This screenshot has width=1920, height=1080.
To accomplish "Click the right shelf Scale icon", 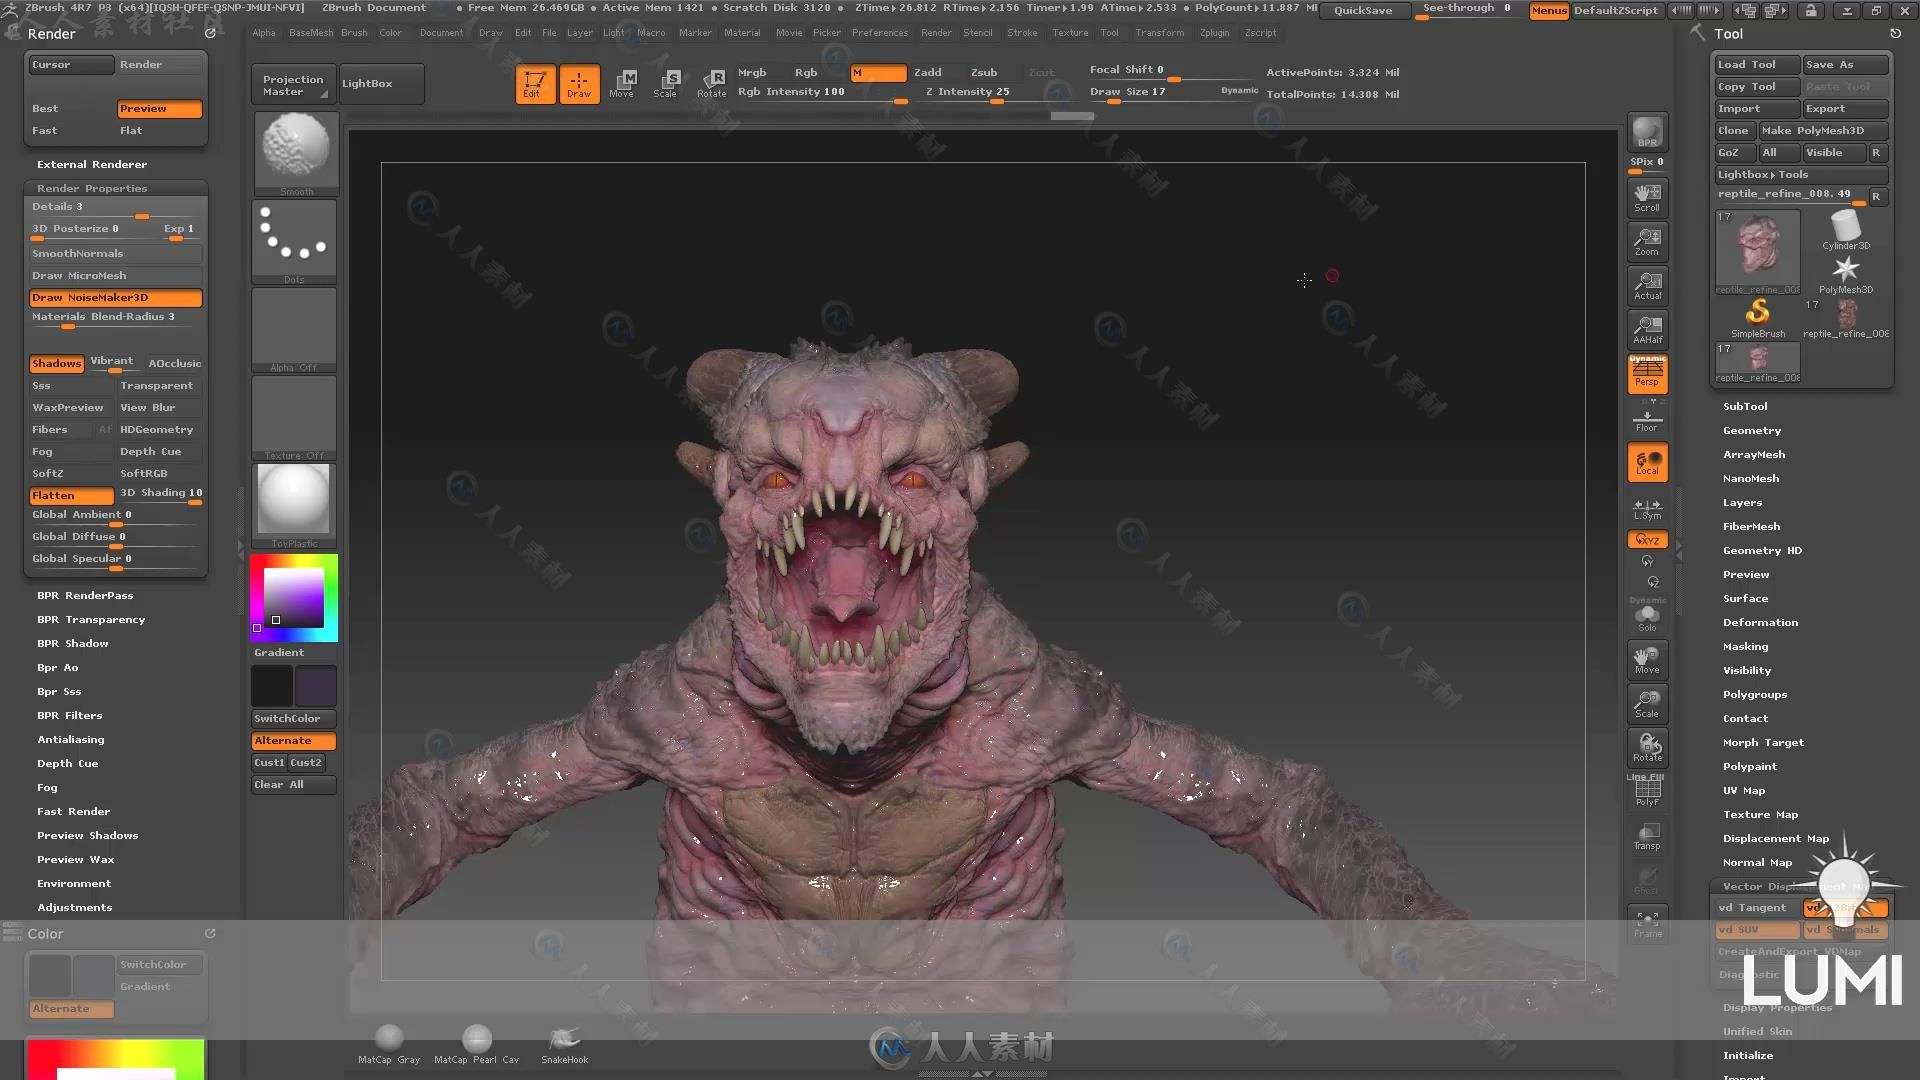I will pos(1647,704).
